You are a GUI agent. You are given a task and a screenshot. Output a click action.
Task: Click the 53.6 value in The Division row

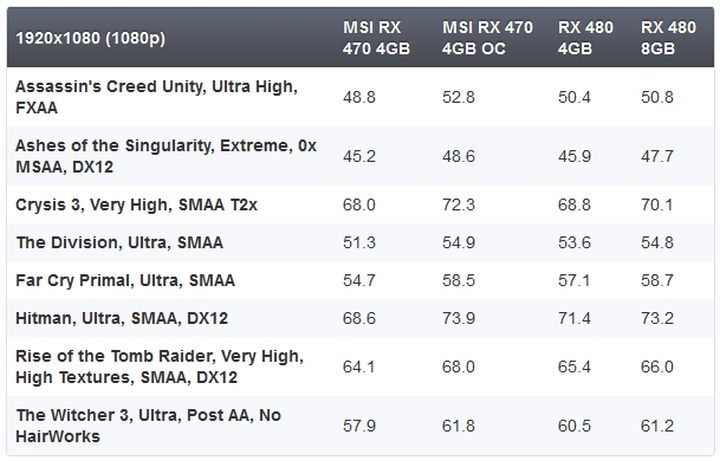tap(574, 242)
